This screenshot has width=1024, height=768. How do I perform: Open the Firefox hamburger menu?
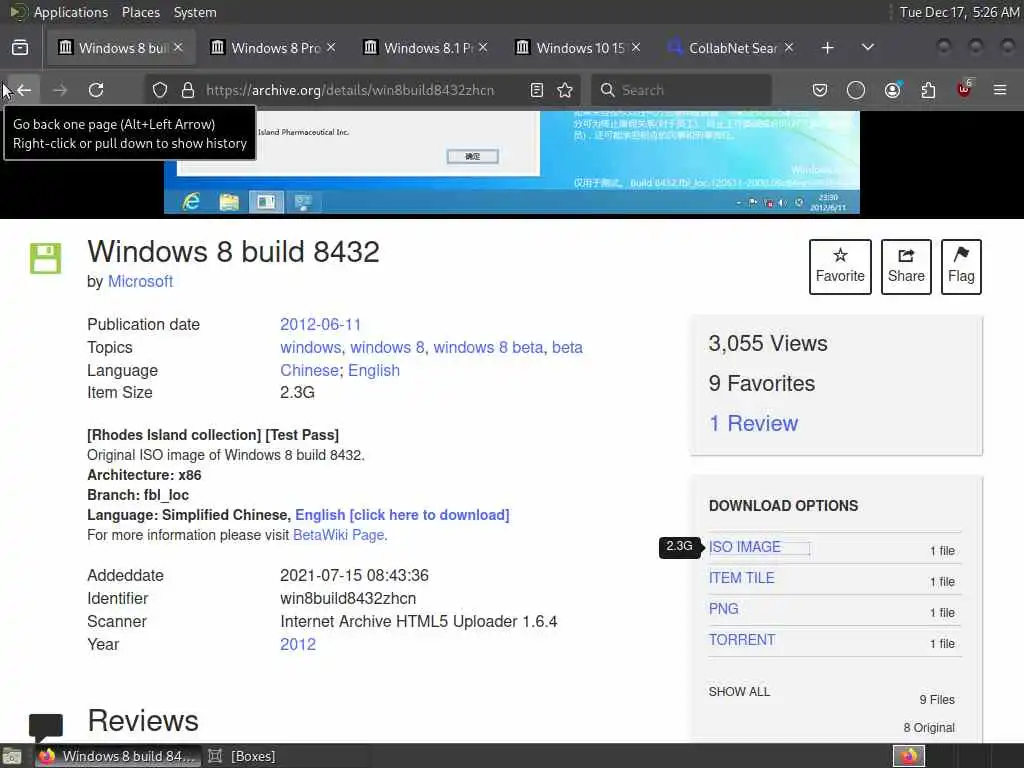pos(1000,90)
